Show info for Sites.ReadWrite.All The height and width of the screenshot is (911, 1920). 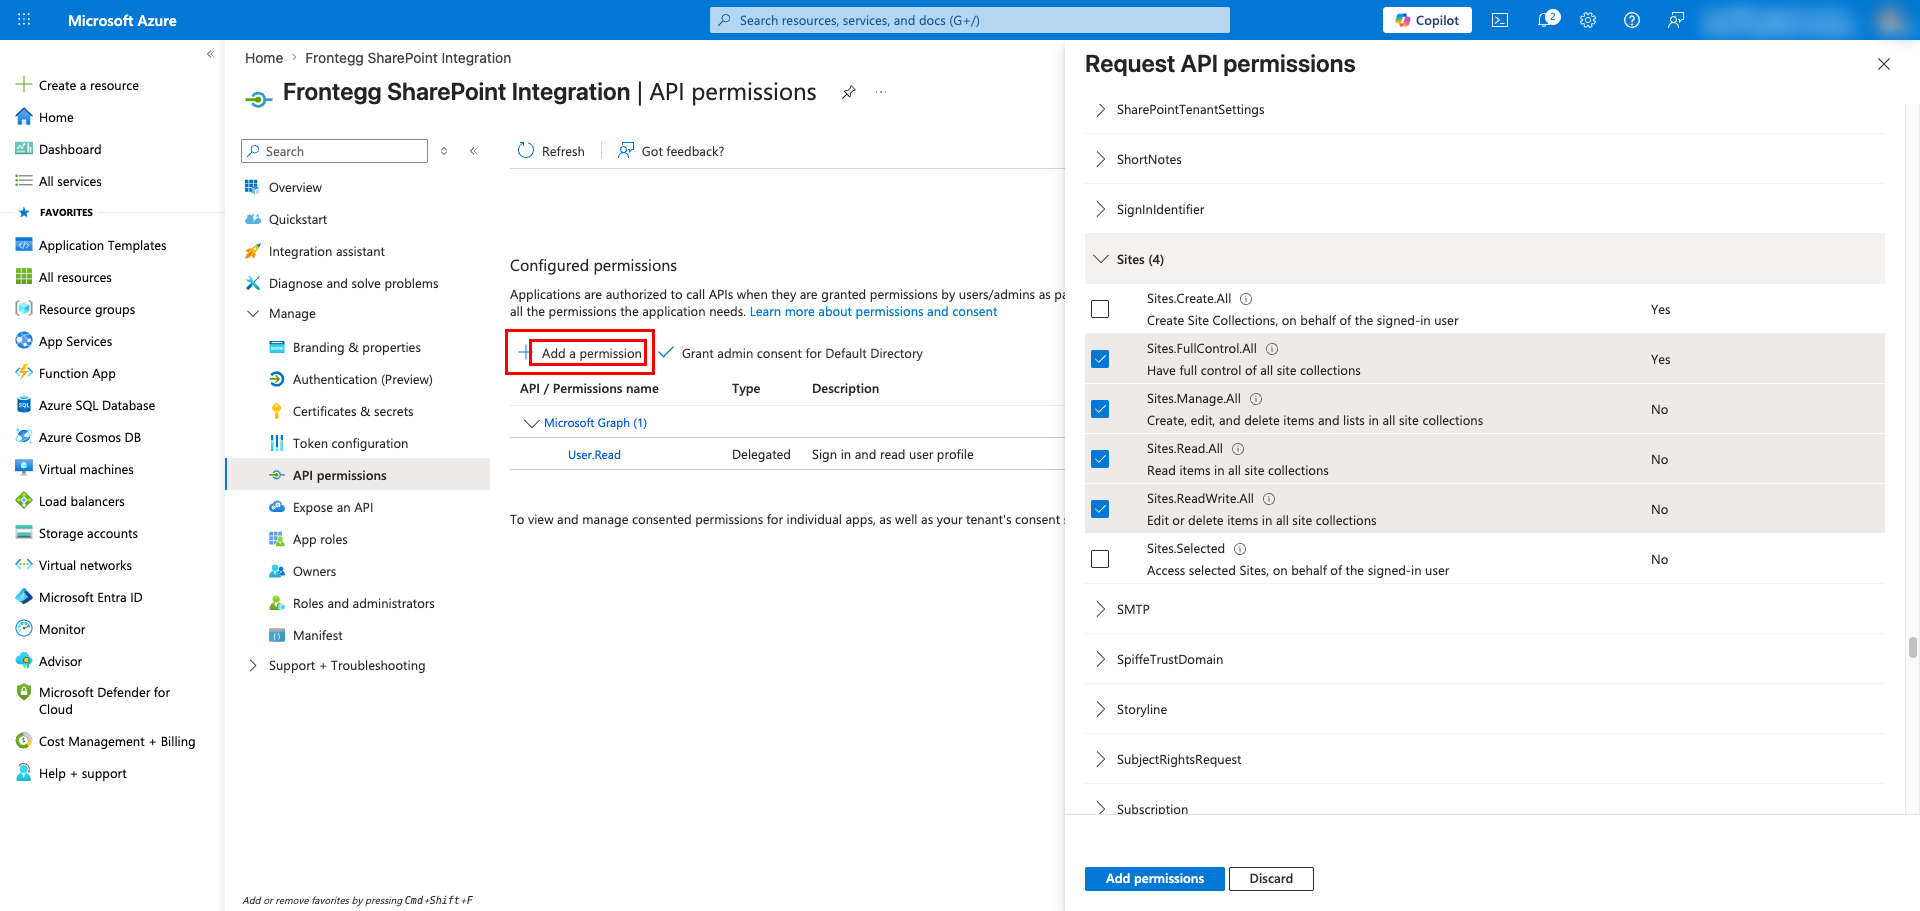[1269, 499]
